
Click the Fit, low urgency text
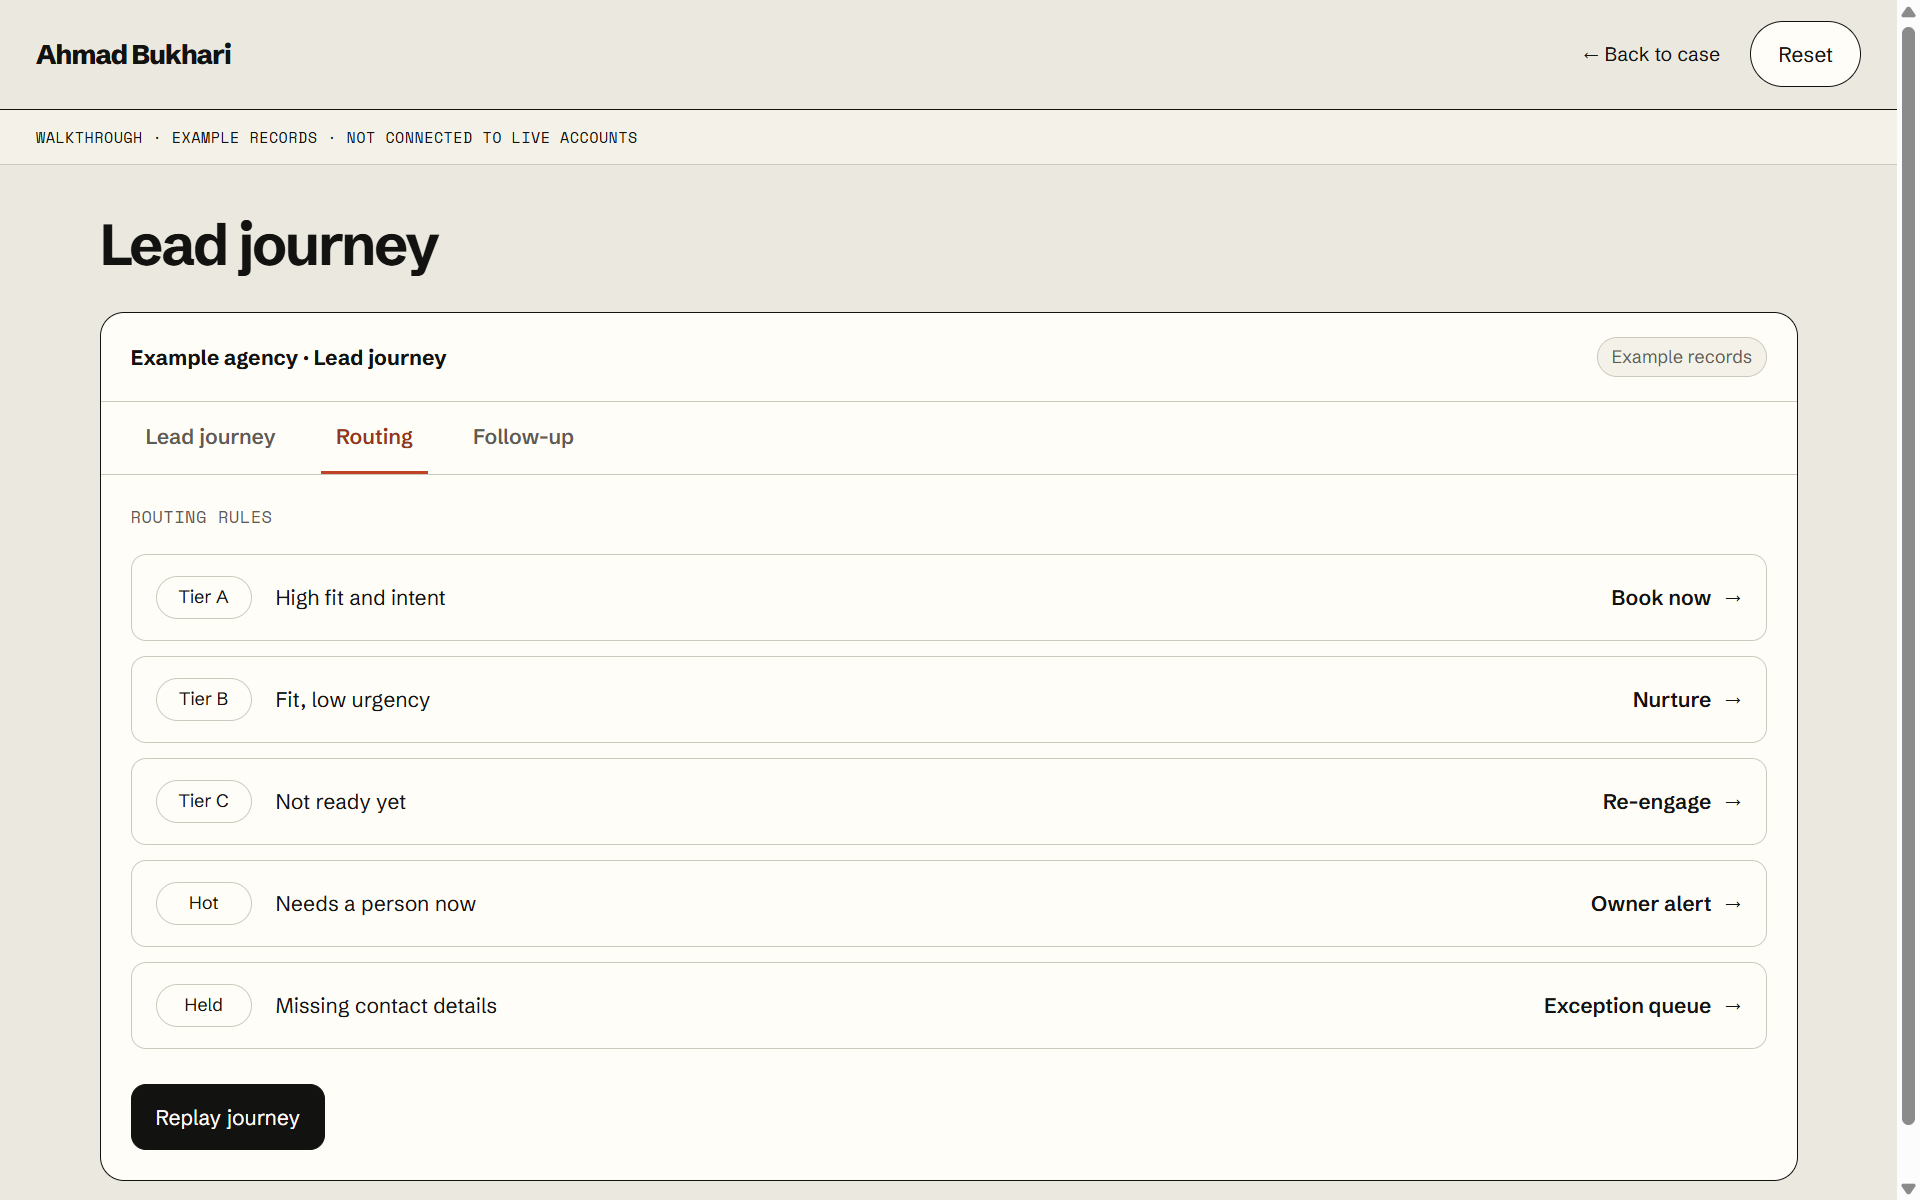353,700
